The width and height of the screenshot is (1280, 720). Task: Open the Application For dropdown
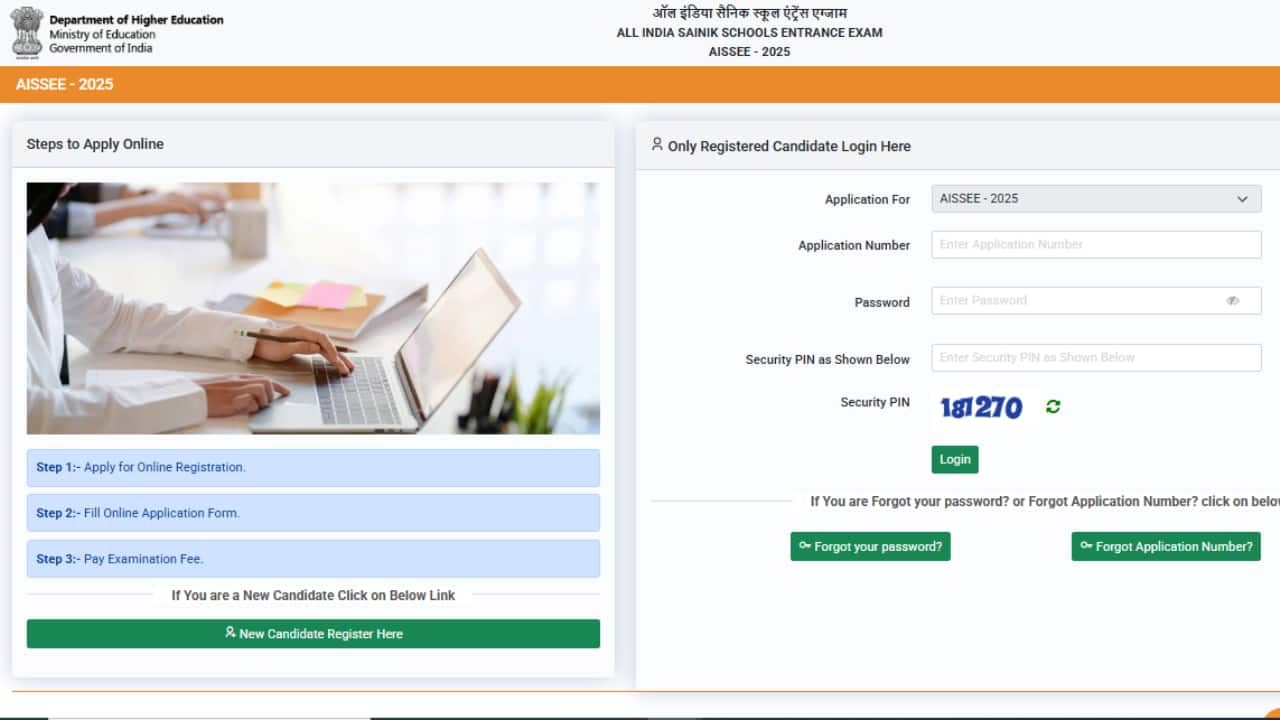click(1096, 199)
